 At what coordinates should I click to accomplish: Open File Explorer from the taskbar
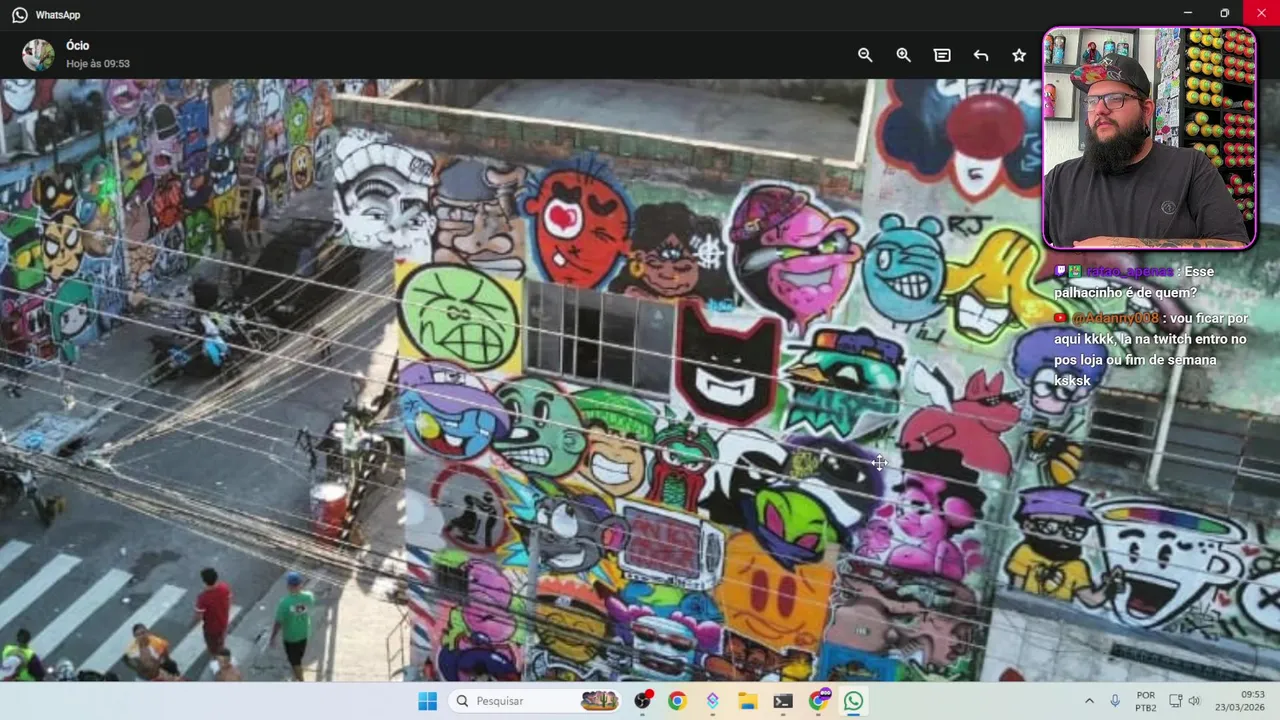pyautogui.click(x=748, y=701)
